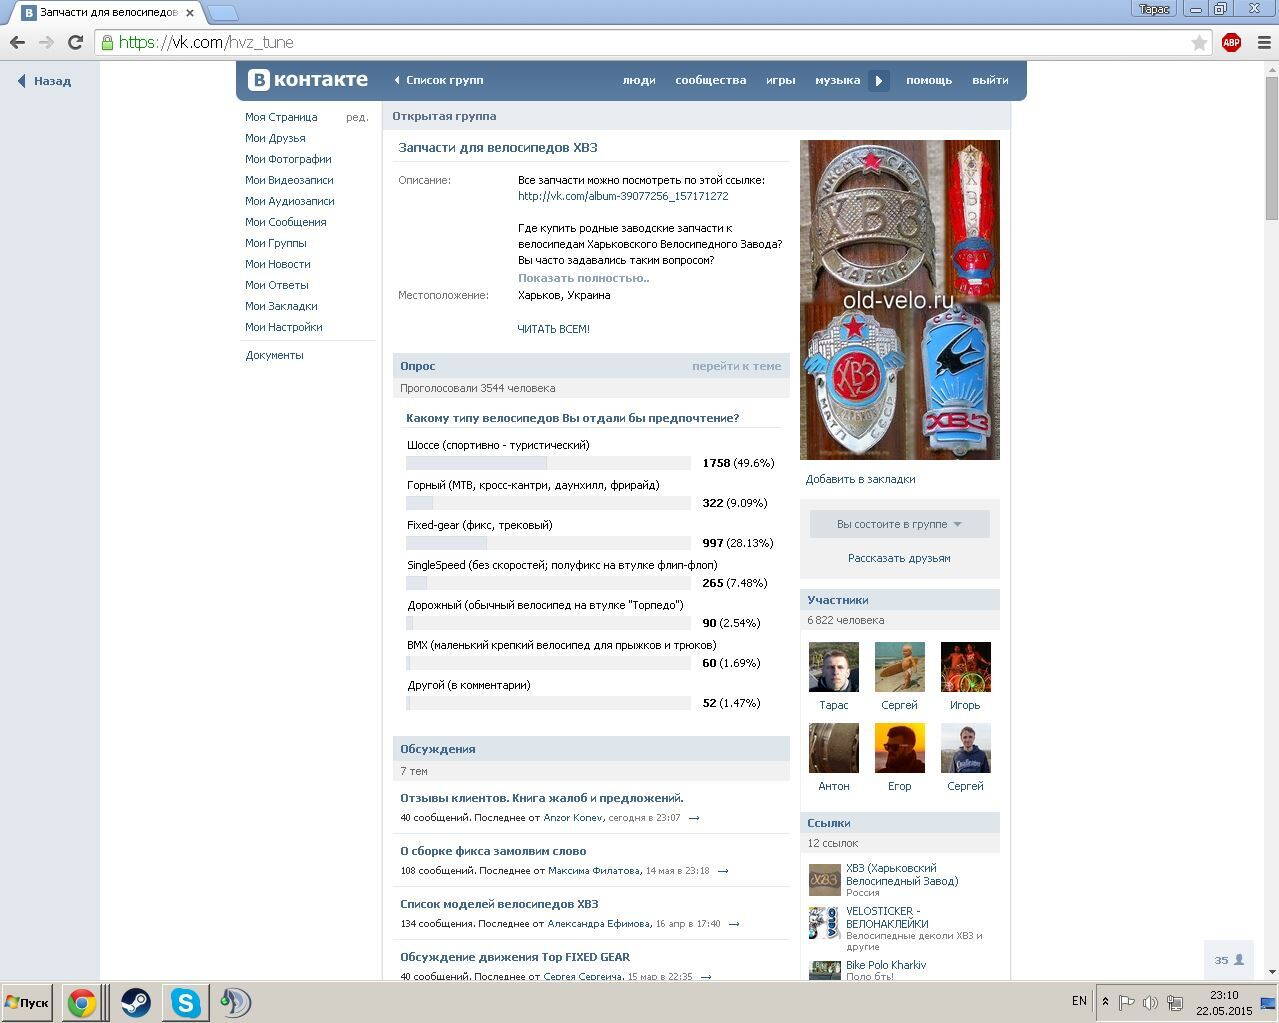The height and width of the screenshot is (1023, 1279).
Task: Open Skype from the taskbar
Action: 185,1002
